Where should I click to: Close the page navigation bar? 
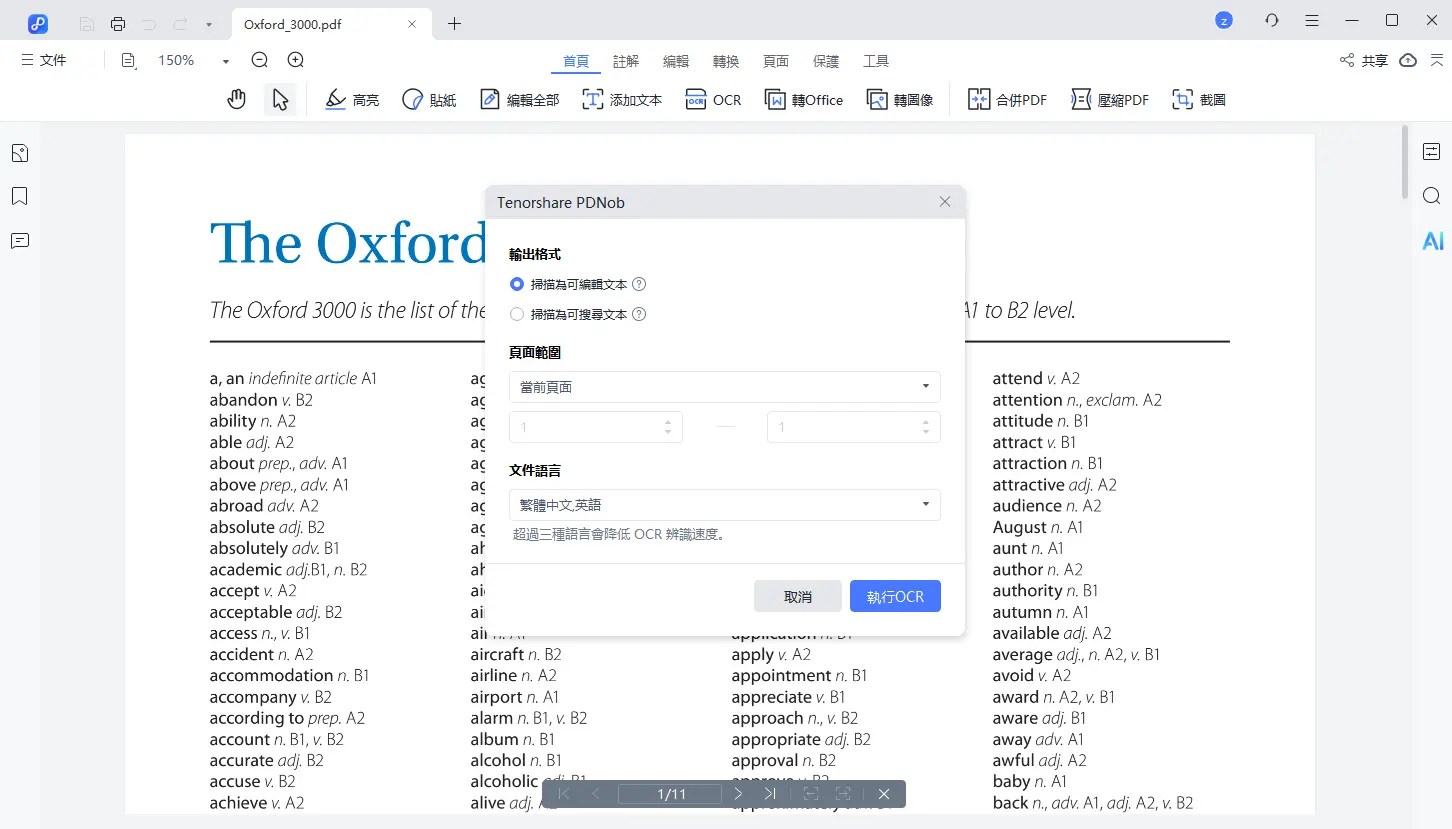(x=884, y=794)
